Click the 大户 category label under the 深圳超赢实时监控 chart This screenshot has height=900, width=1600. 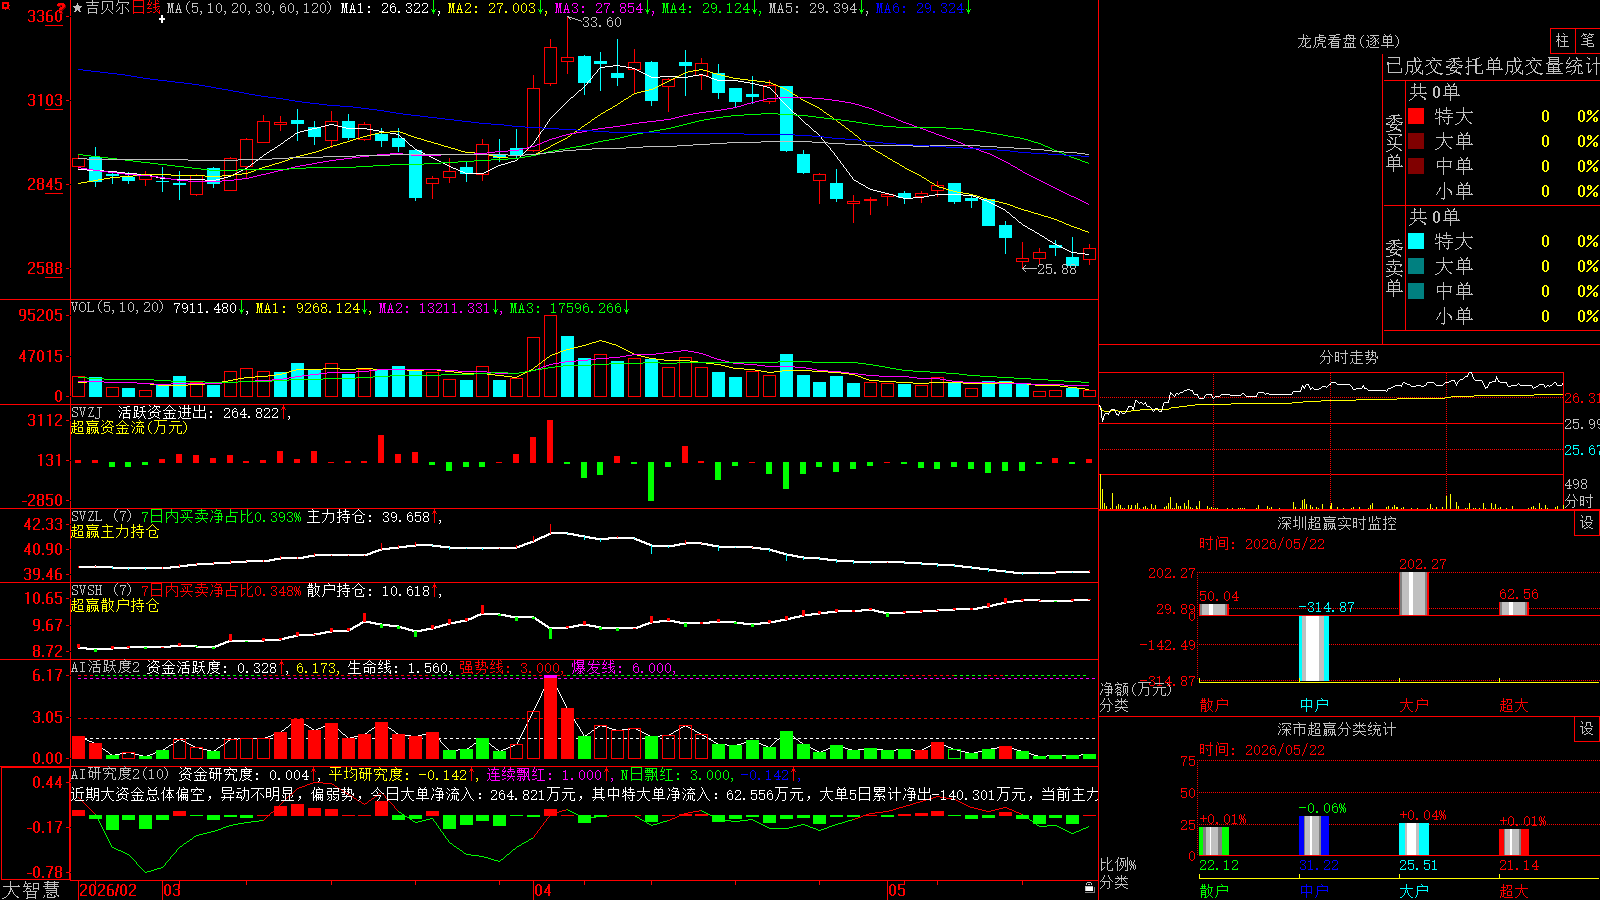click(x=1414, y=705)
